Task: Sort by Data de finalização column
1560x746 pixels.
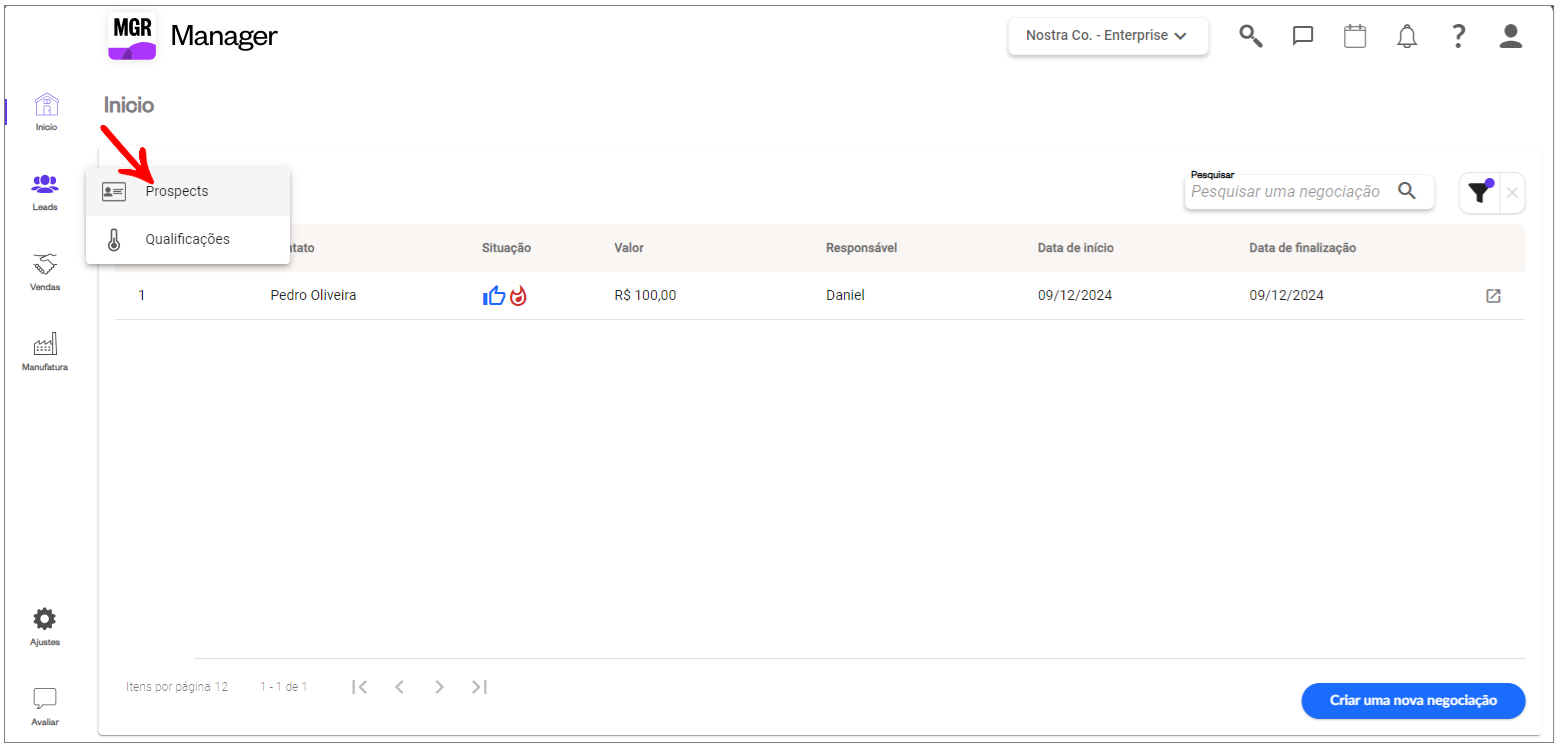Action: click(x=1302, y=248)
